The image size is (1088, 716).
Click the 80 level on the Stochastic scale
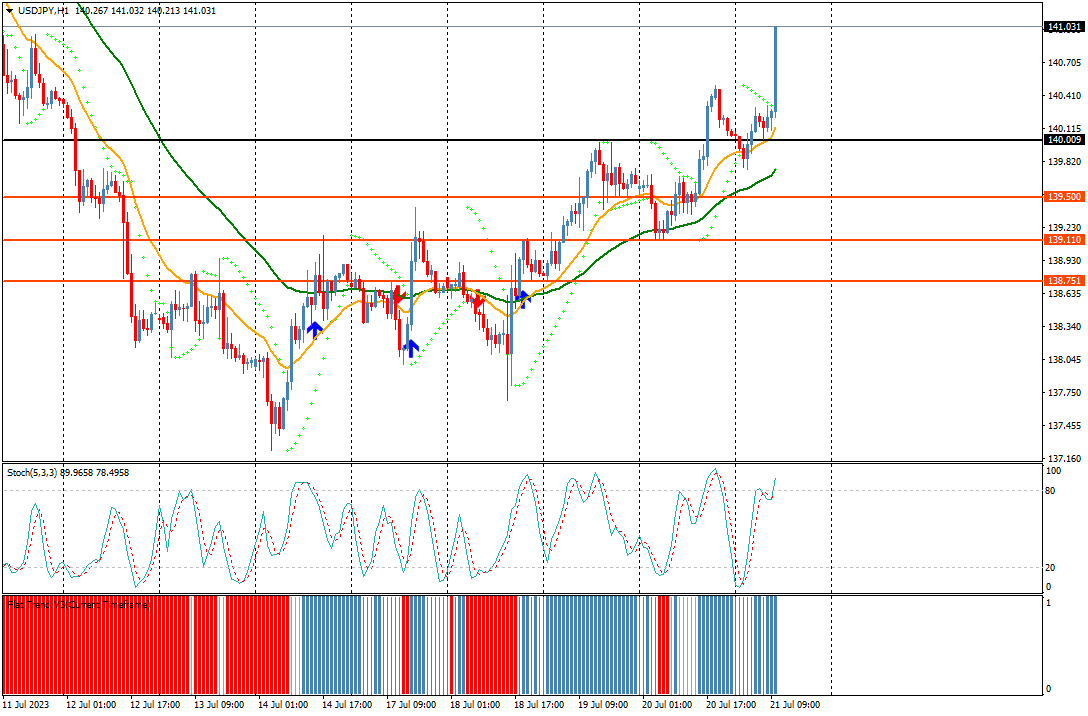(1051, 491)
